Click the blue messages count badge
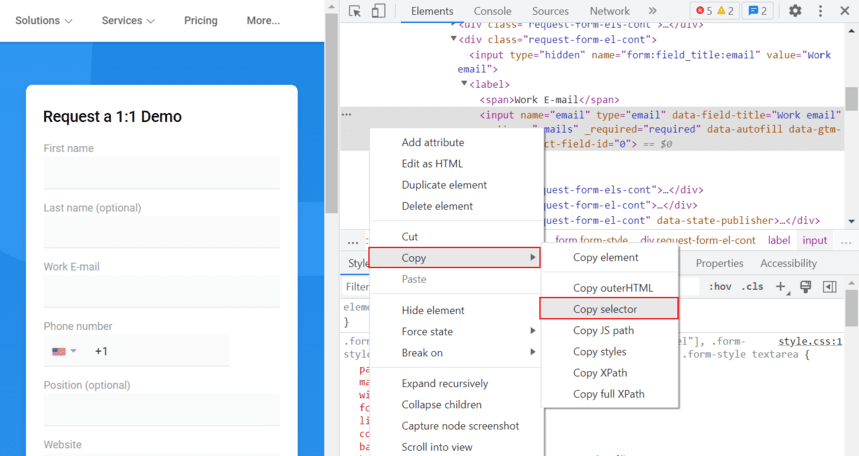 pyautogui.click(x=758, y=11)
